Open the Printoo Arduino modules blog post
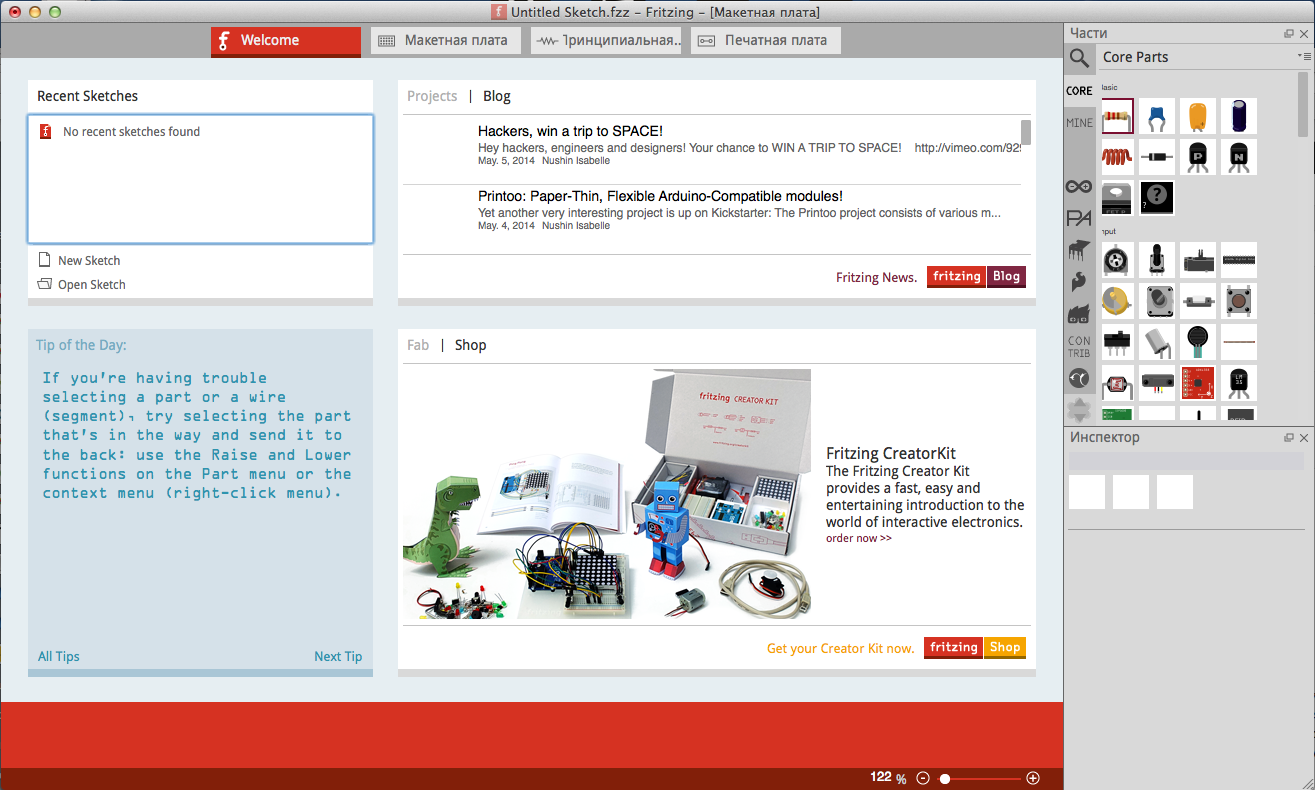 click(x=660, y=196)
